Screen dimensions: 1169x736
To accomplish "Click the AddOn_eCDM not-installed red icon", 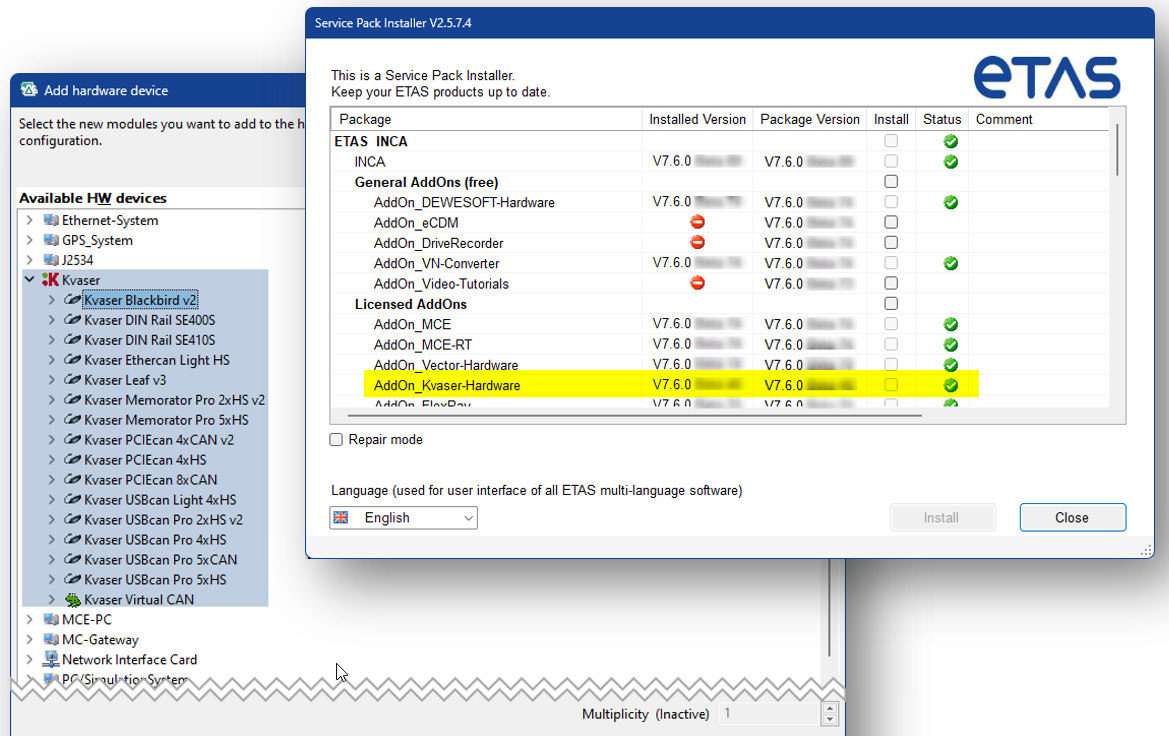I will pyautogui.click(x=698, y=222).
